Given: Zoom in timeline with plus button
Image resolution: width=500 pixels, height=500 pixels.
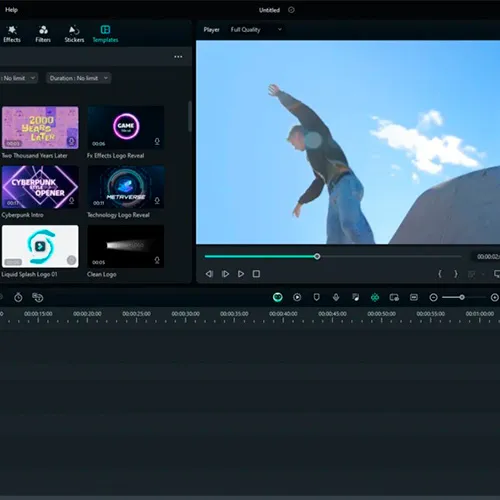Looking at the screenshot, I should click(495, 297).
